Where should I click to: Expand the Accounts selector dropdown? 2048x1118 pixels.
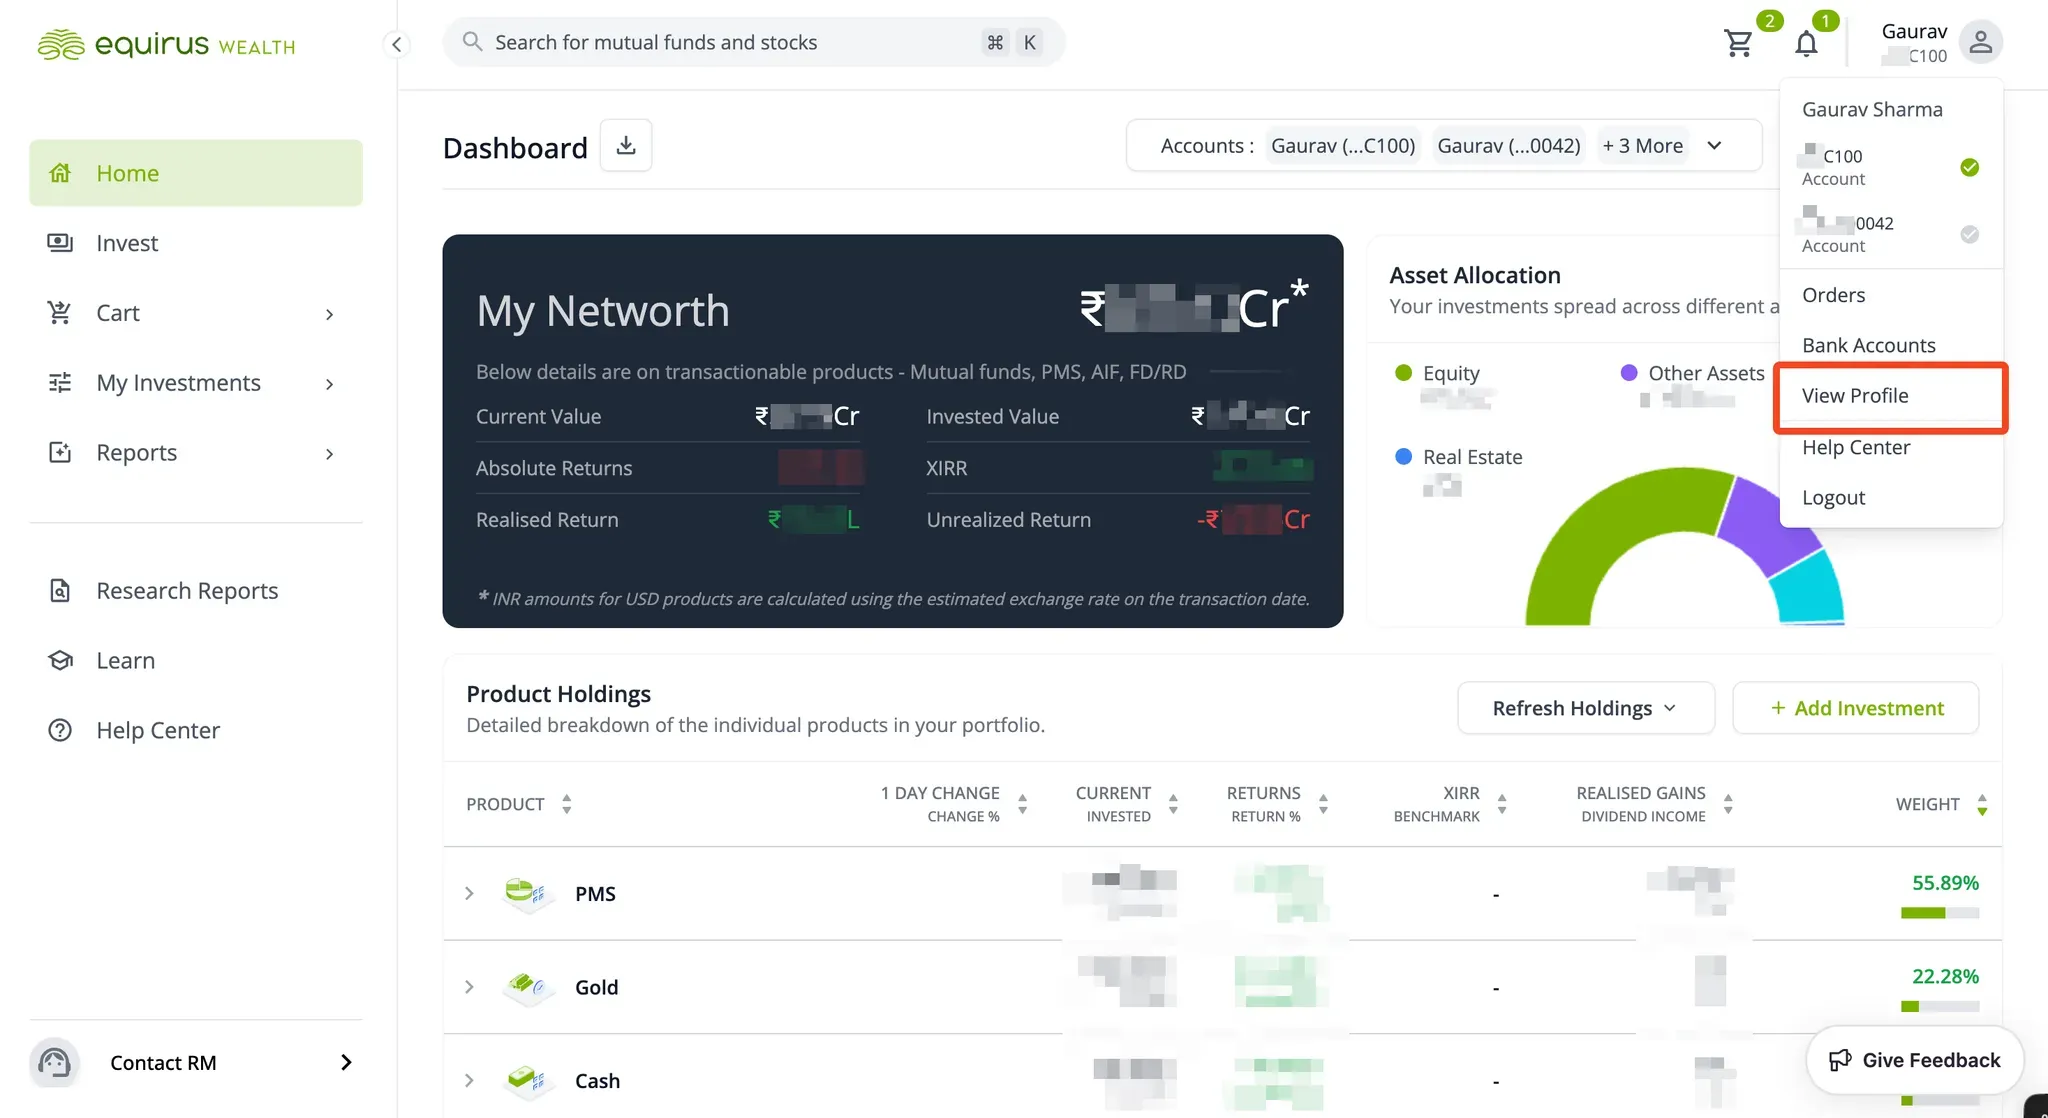coord(1714,145)
